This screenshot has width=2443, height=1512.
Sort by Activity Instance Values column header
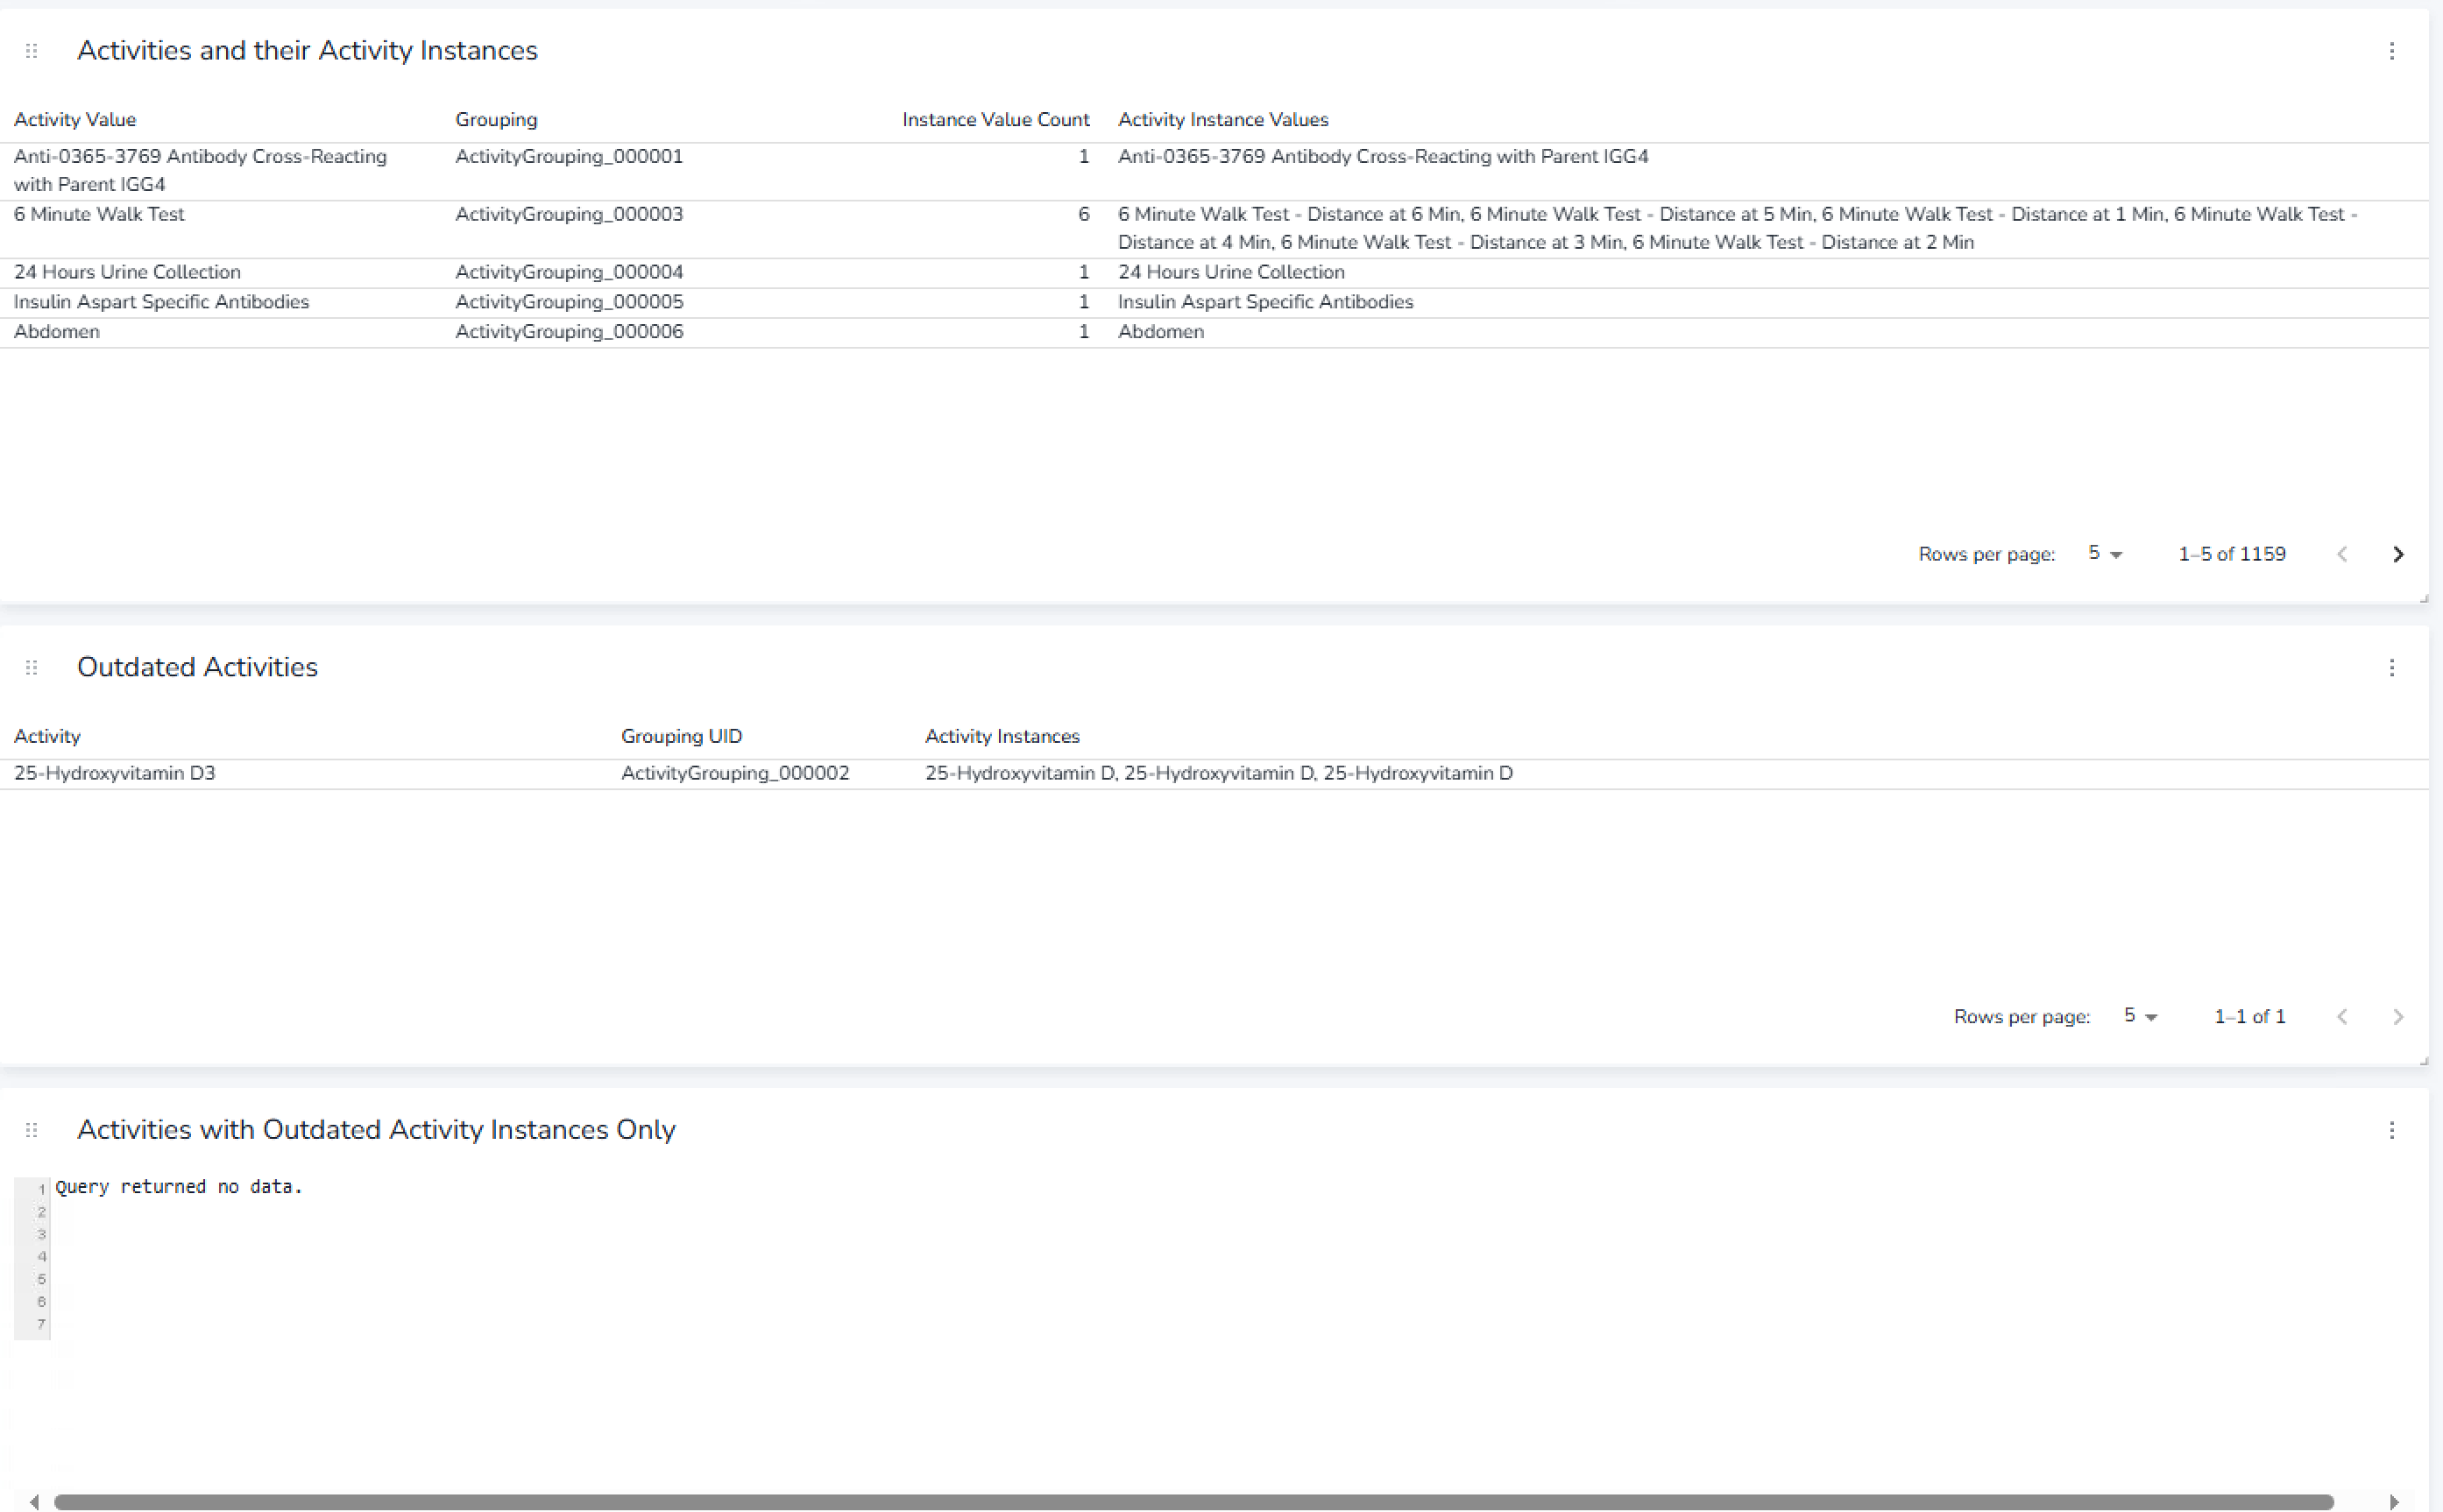point(1222,120)
